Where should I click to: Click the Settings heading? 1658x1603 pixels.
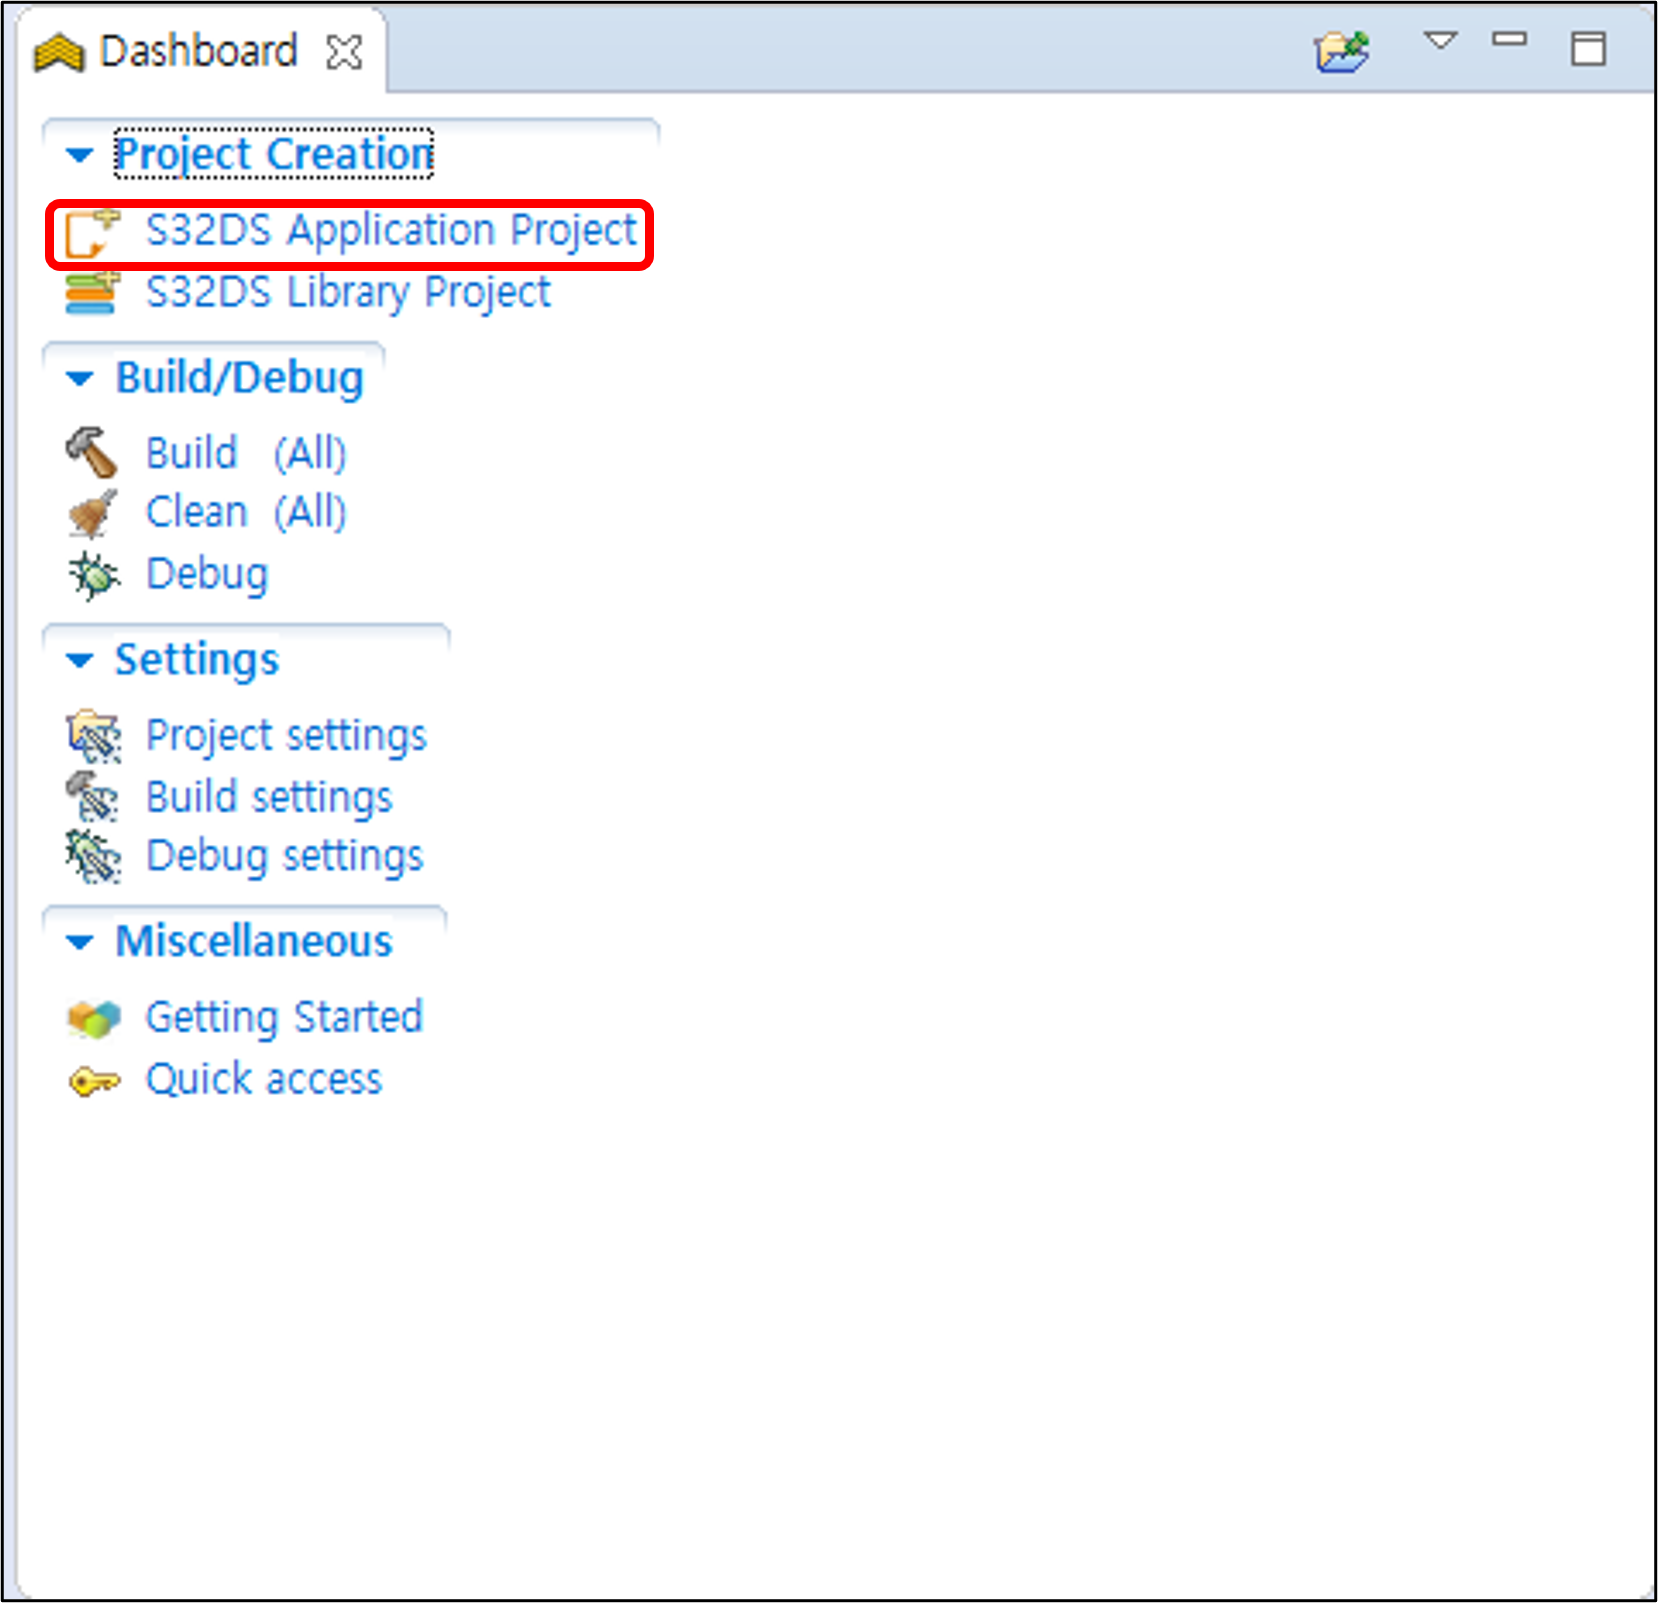(x=197, y=660)
